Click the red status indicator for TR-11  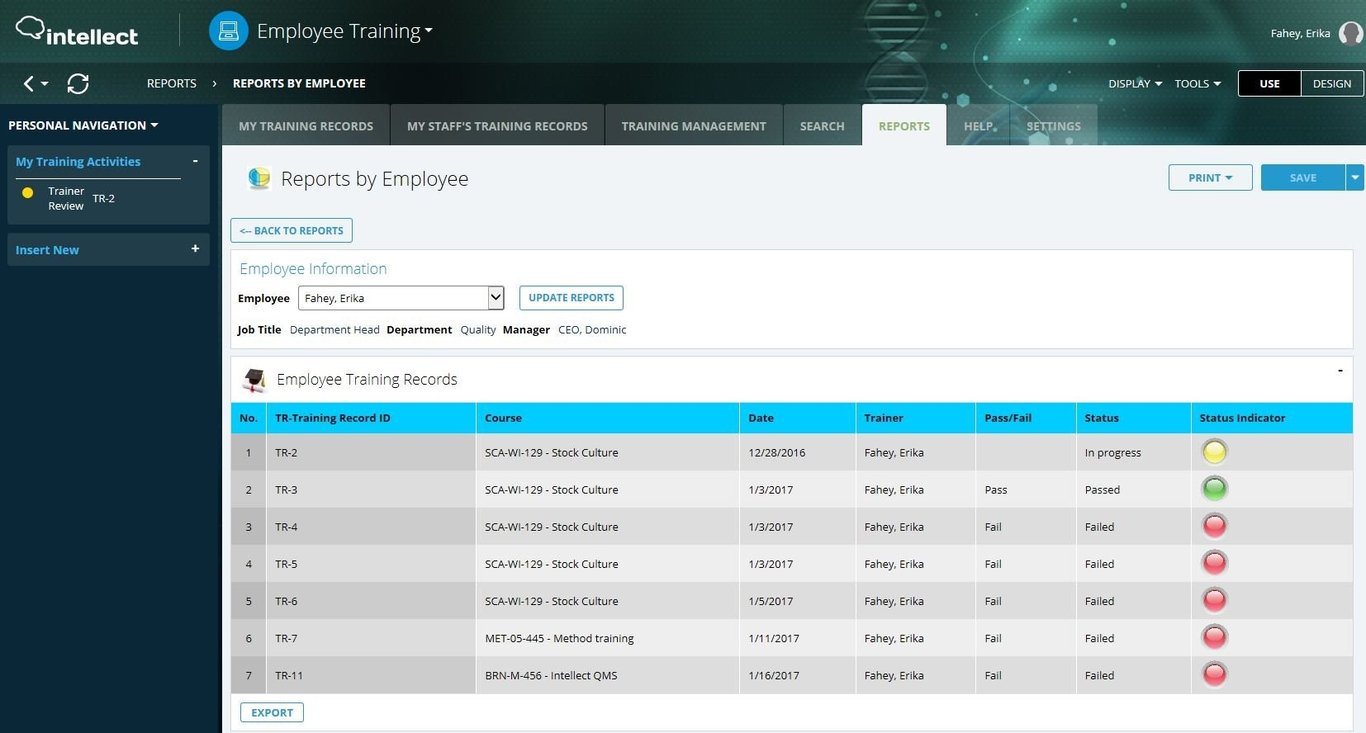(x=1214, y=674)
